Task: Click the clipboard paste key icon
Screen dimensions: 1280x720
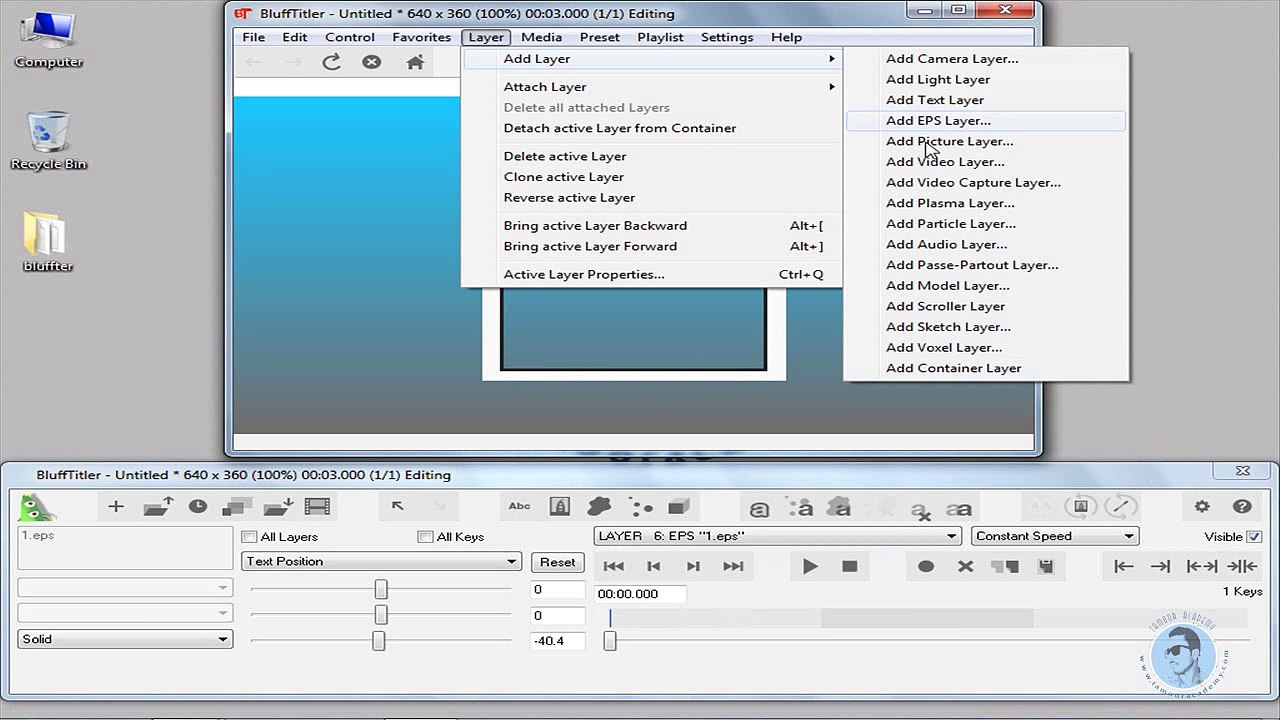Action: pos(1046,566)
